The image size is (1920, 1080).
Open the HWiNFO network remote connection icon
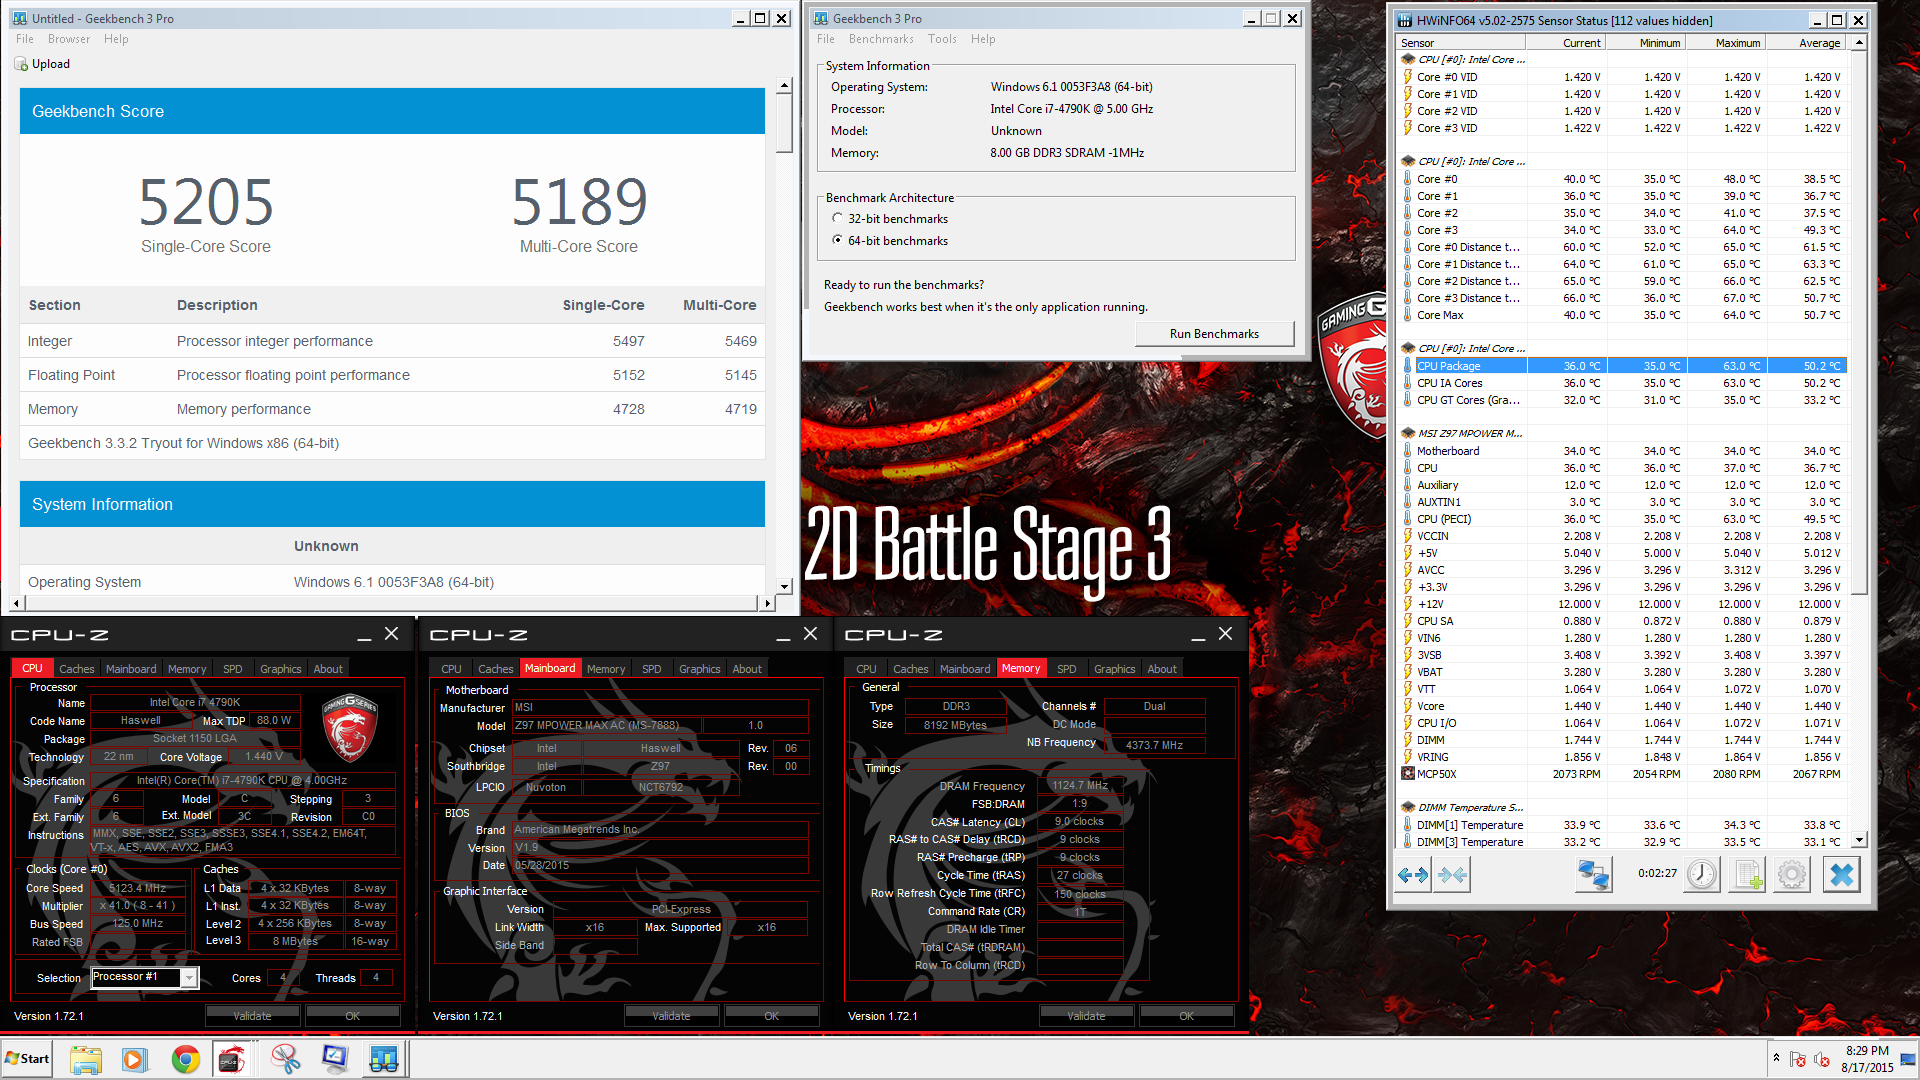click(1594, 875)
